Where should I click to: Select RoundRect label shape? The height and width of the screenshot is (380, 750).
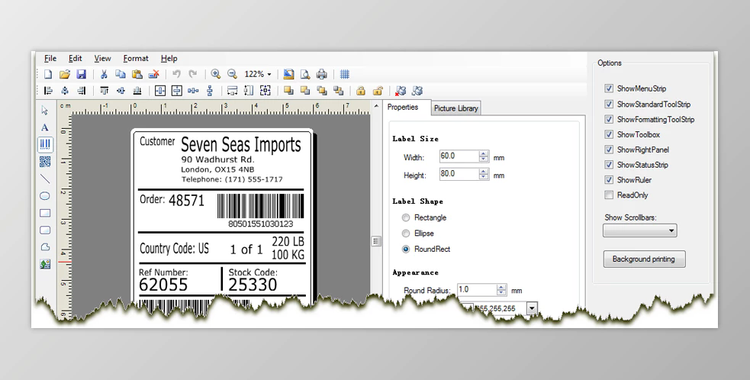tap(406, 249)
